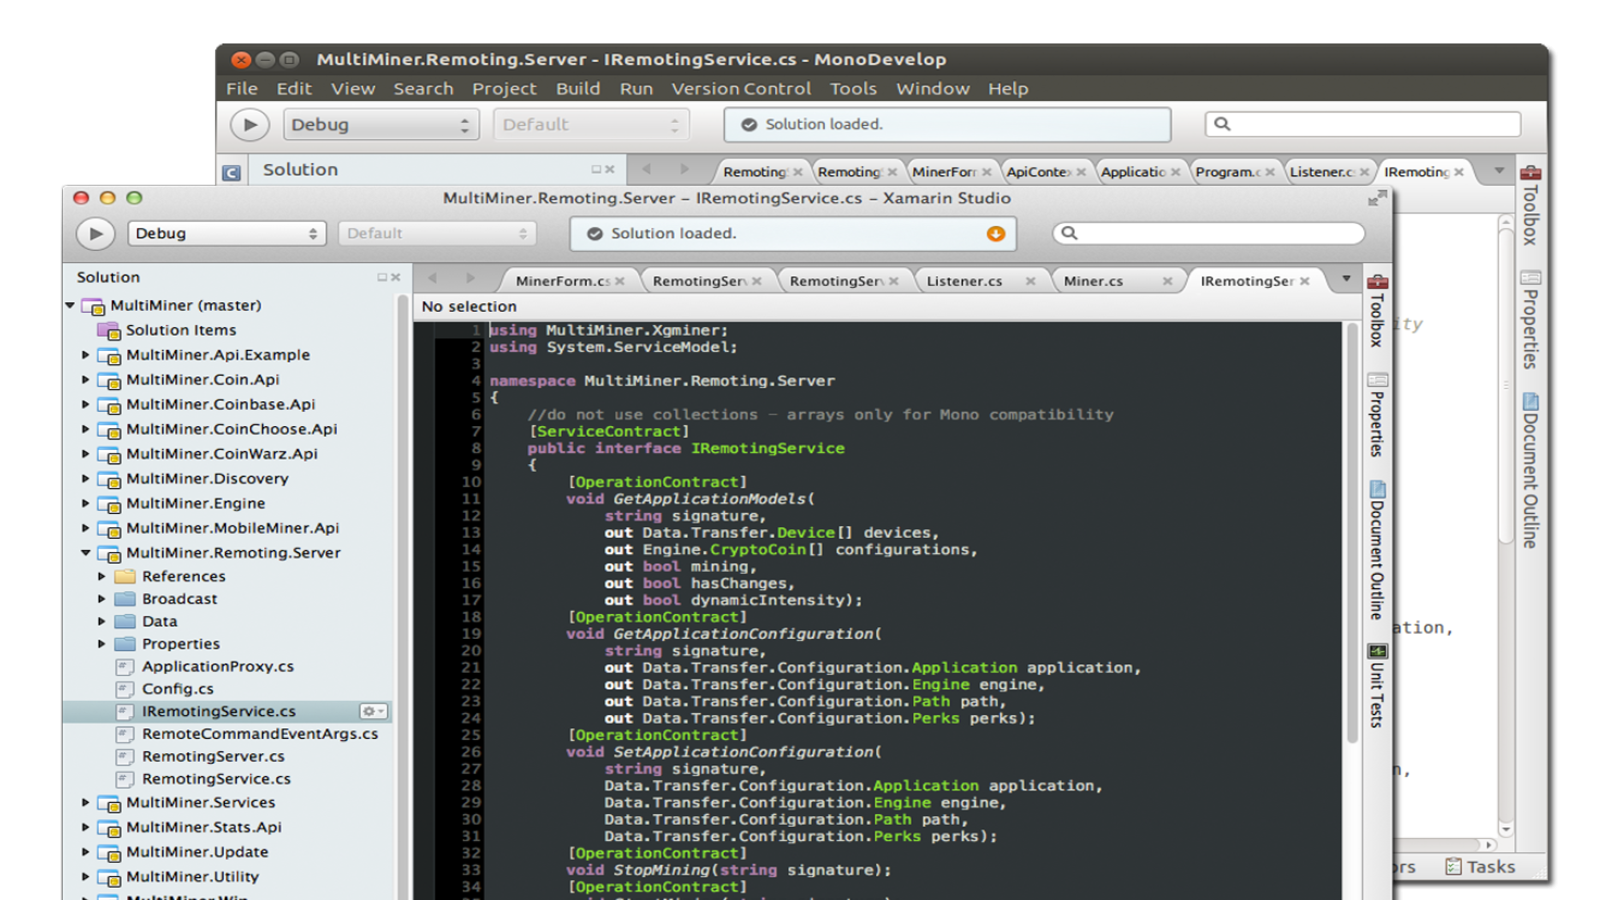Screen dimensions: 1600x900
Task: Open the Version Control menu in MonoDevelop
Action: (741, 89)
